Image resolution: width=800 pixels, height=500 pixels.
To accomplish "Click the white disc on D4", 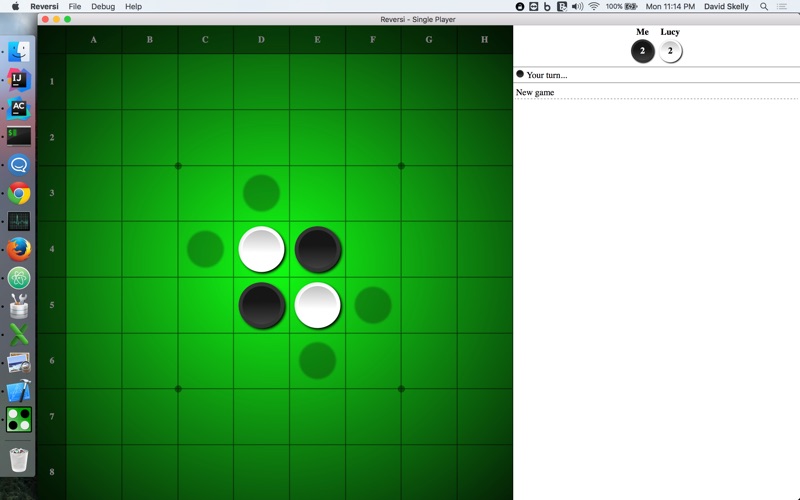I will coord(261,249).
